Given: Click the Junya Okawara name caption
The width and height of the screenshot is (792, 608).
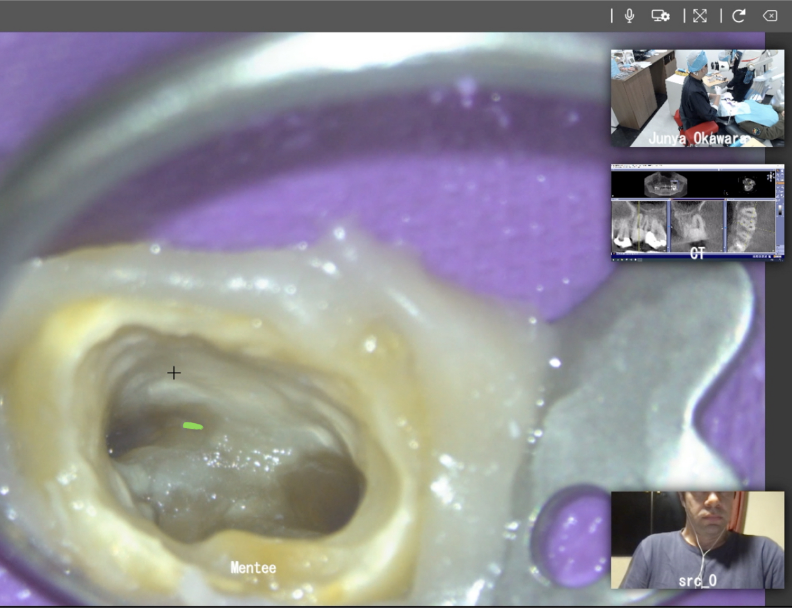Looking at the screenshot, I should point(697,139).
